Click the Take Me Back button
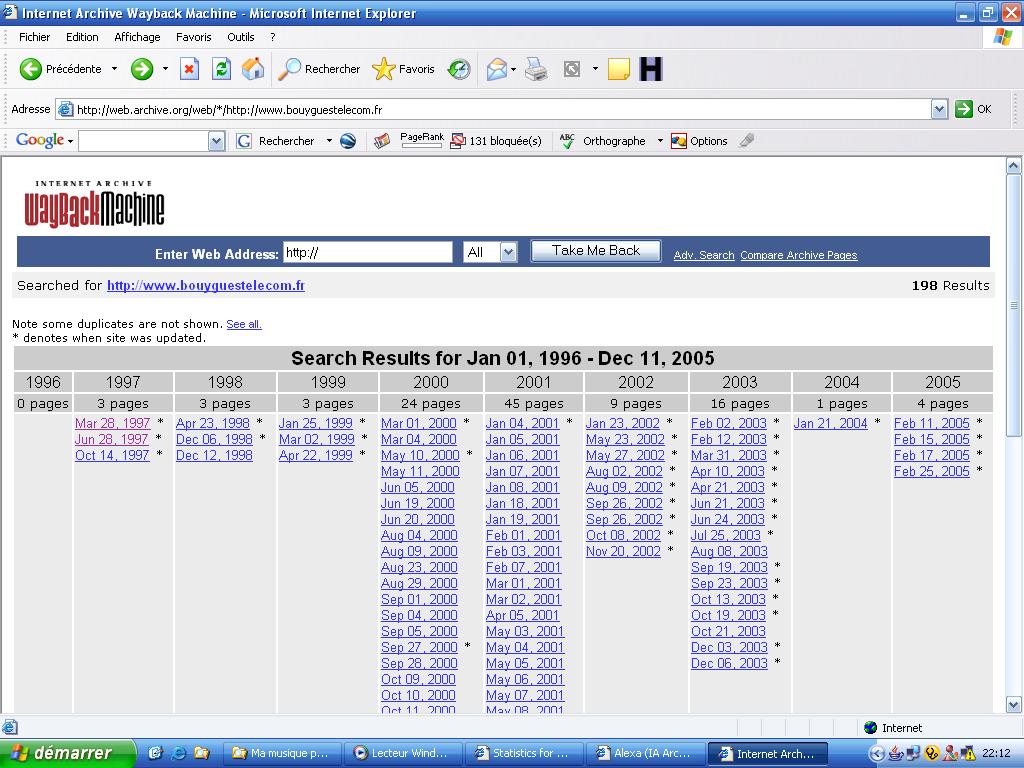 pyautogui.click(x=596, y=251)
